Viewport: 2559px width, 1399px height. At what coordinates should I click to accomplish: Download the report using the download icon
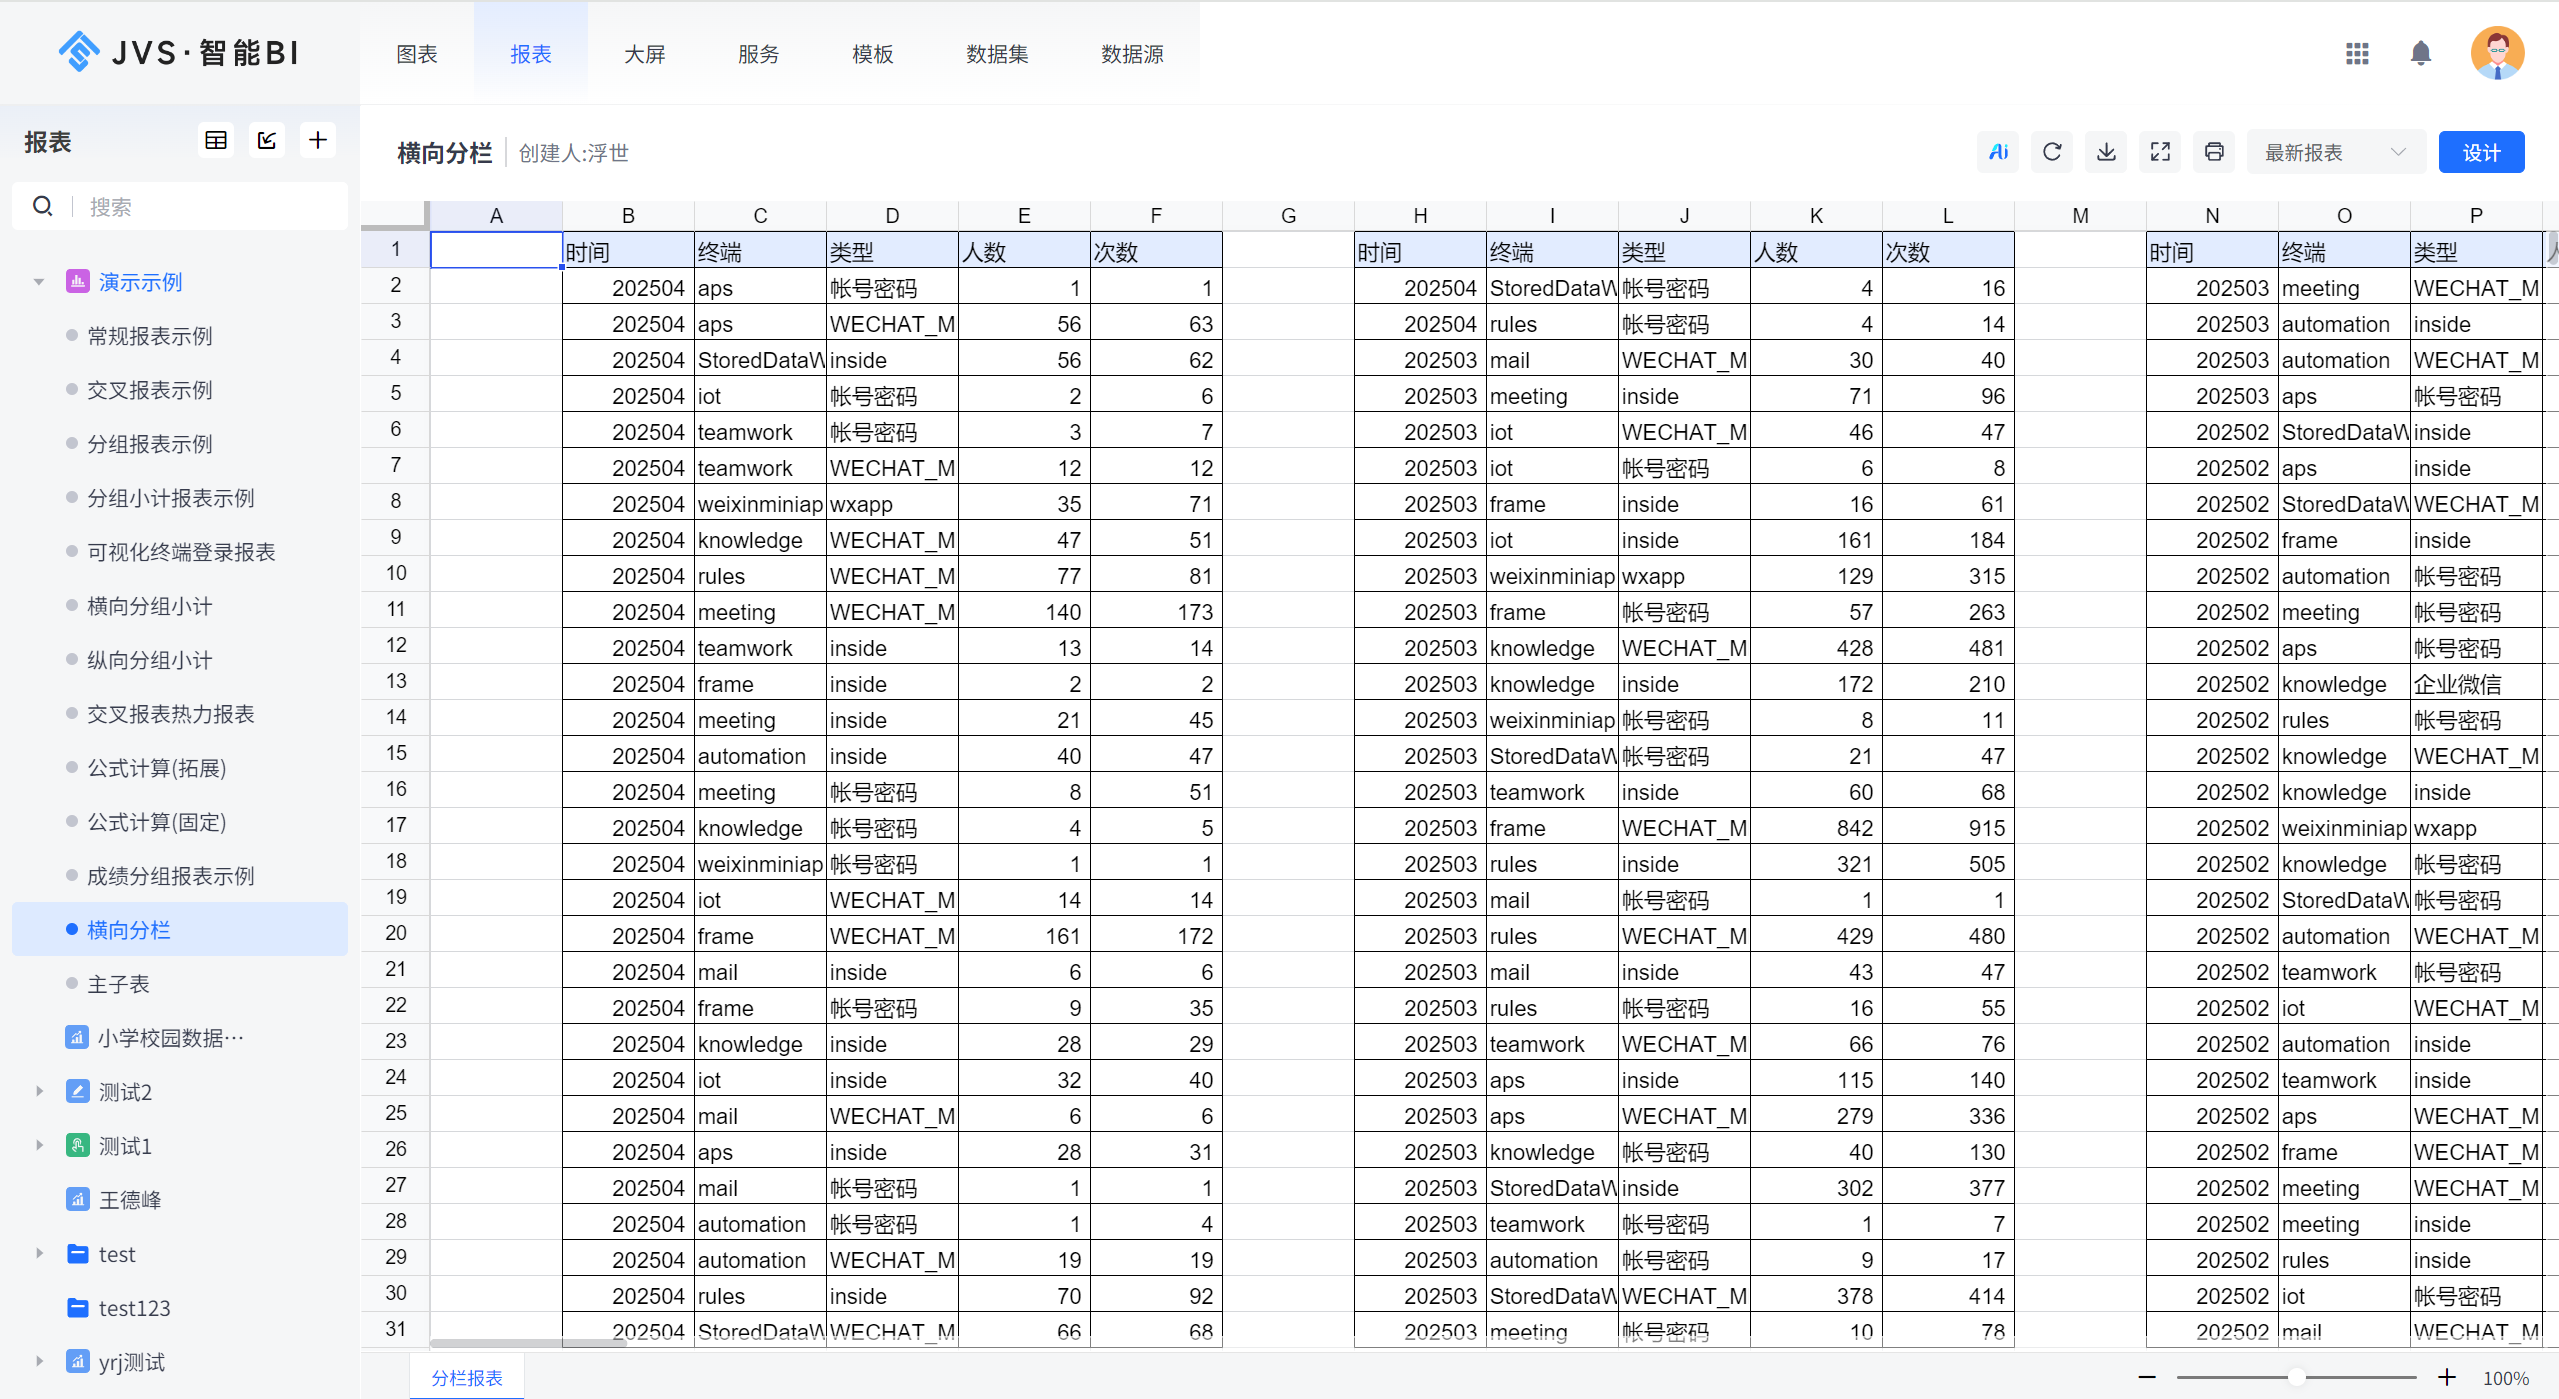click(2106, 151)
